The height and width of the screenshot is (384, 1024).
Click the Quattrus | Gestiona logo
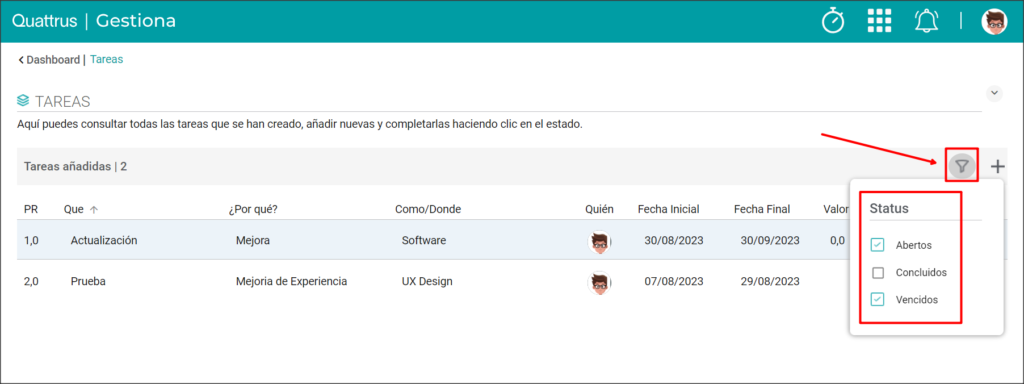[93, 21]
